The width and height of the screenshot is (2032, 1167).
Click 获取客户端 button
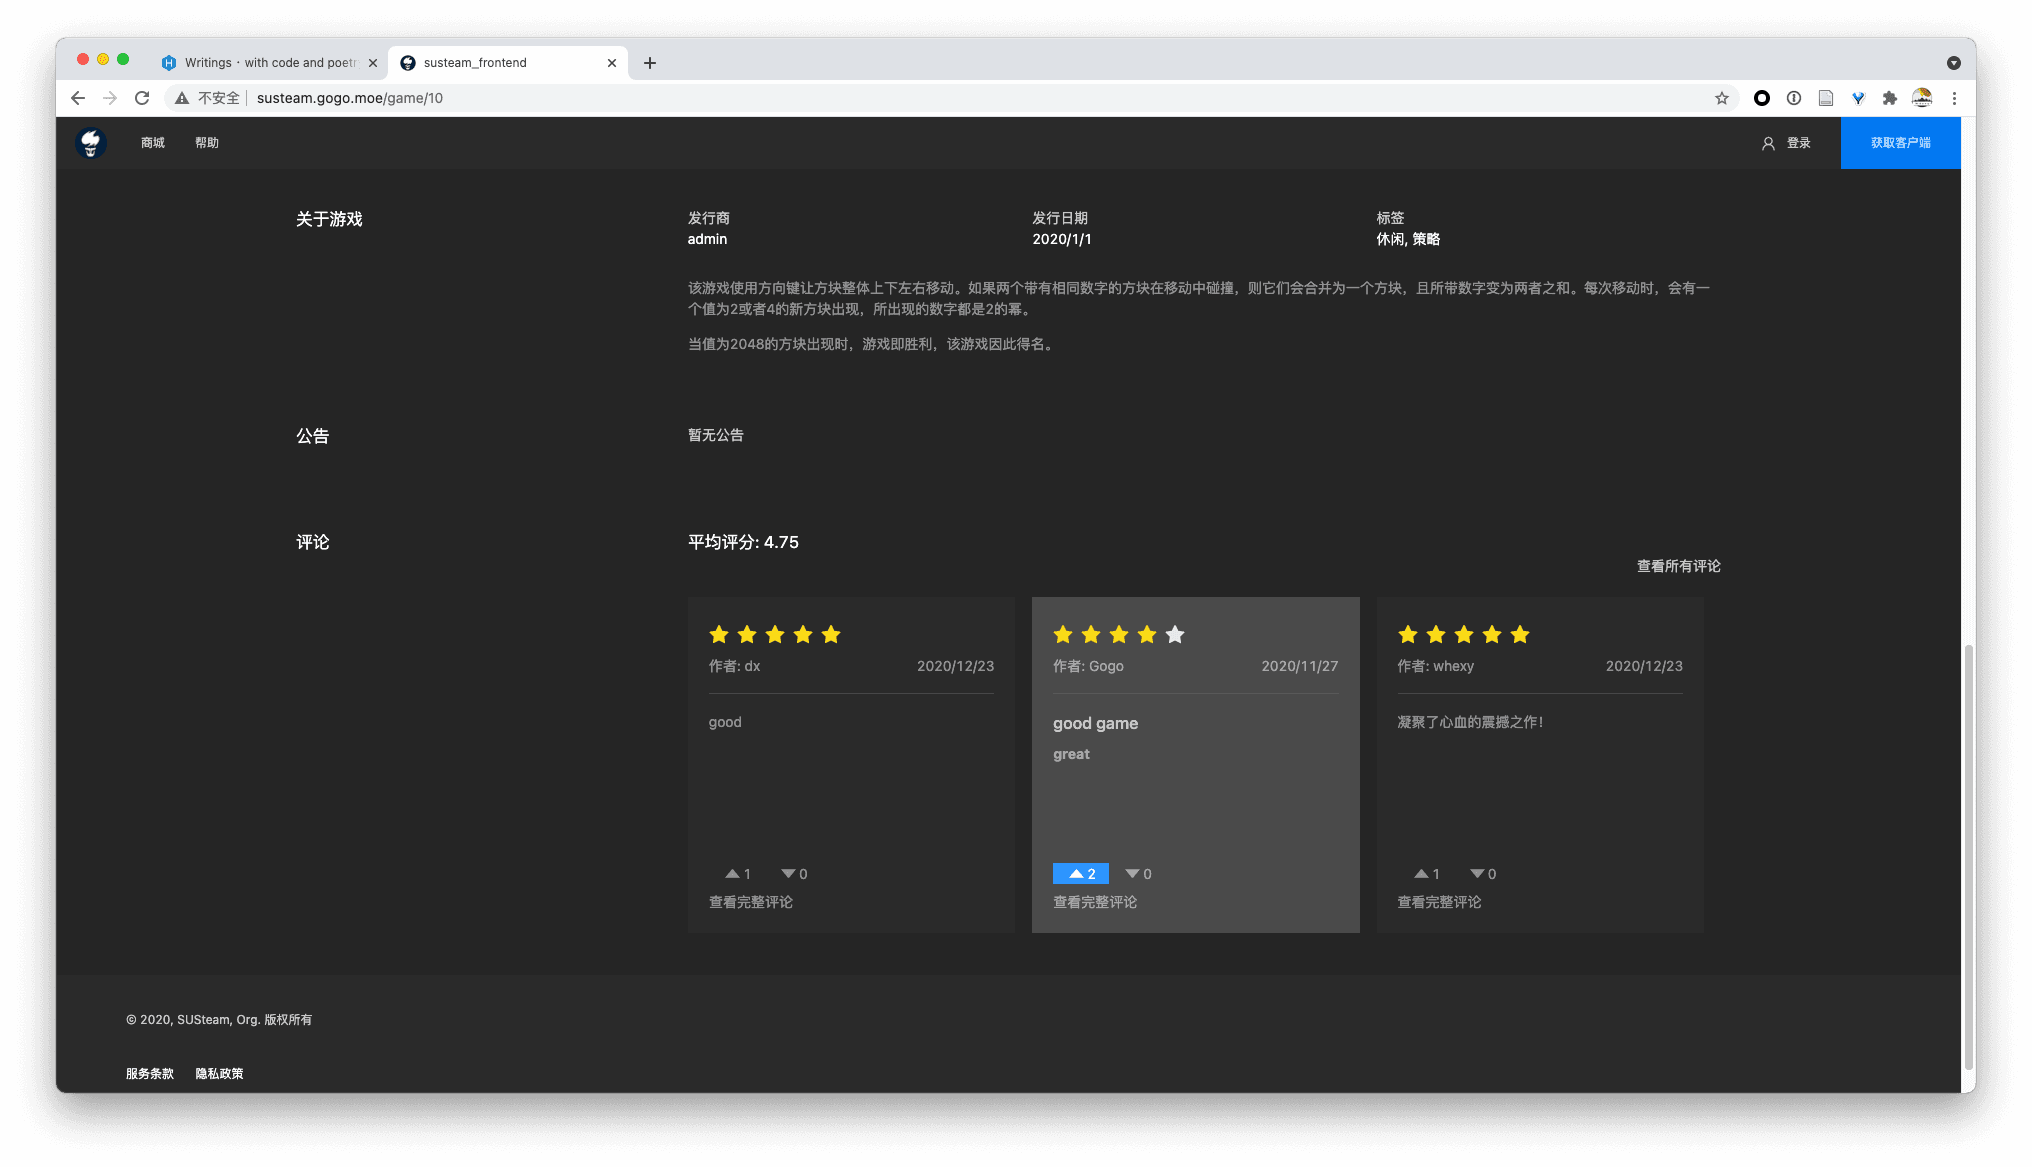pyautogui.click(x=1900, y=143)
